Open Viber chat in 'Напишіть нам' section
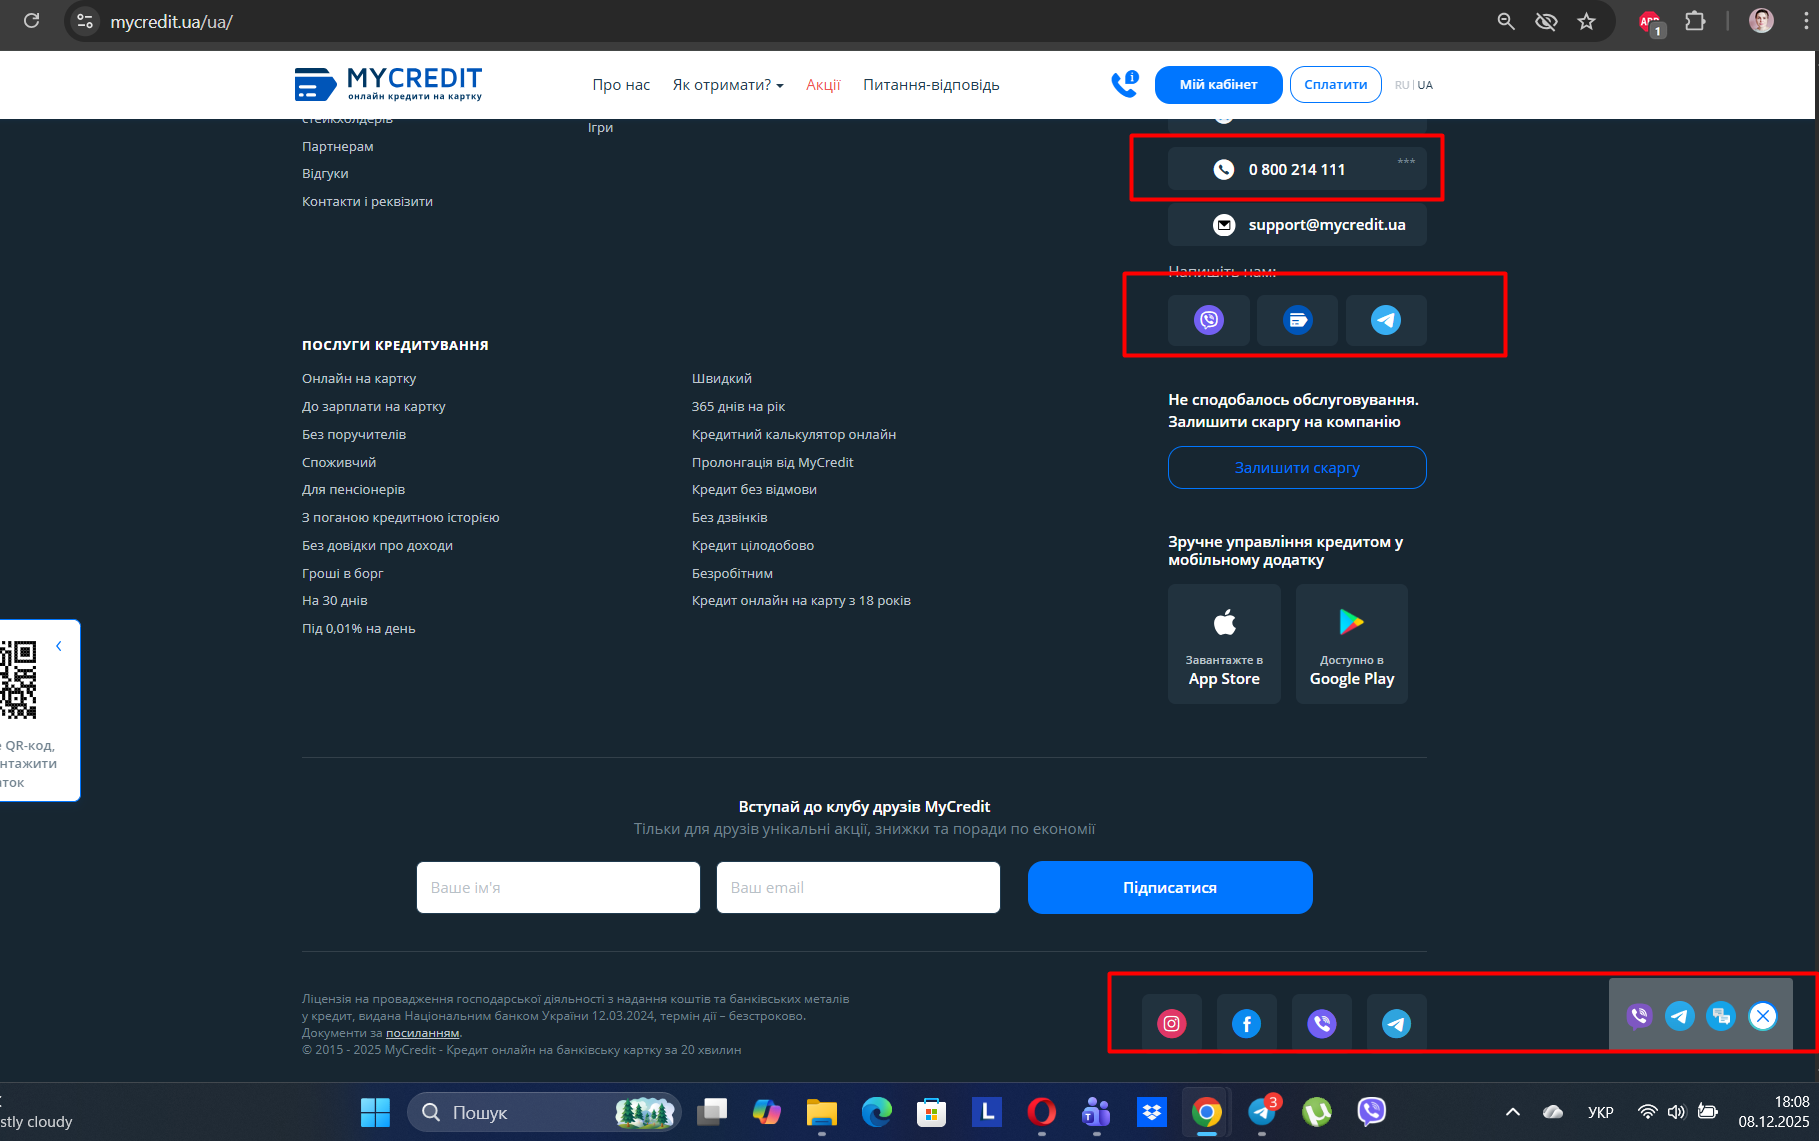 1209,320
